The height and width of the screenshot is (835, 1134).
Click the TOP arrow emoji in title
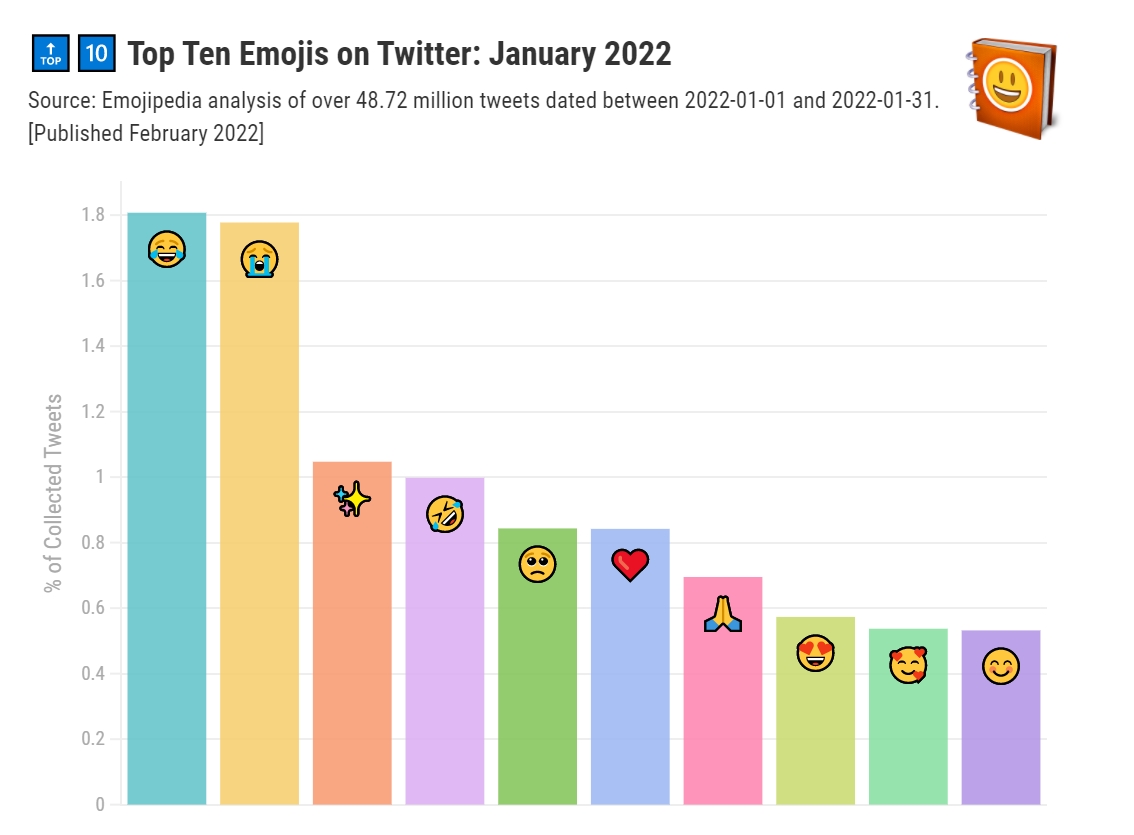tap(50, 54)
